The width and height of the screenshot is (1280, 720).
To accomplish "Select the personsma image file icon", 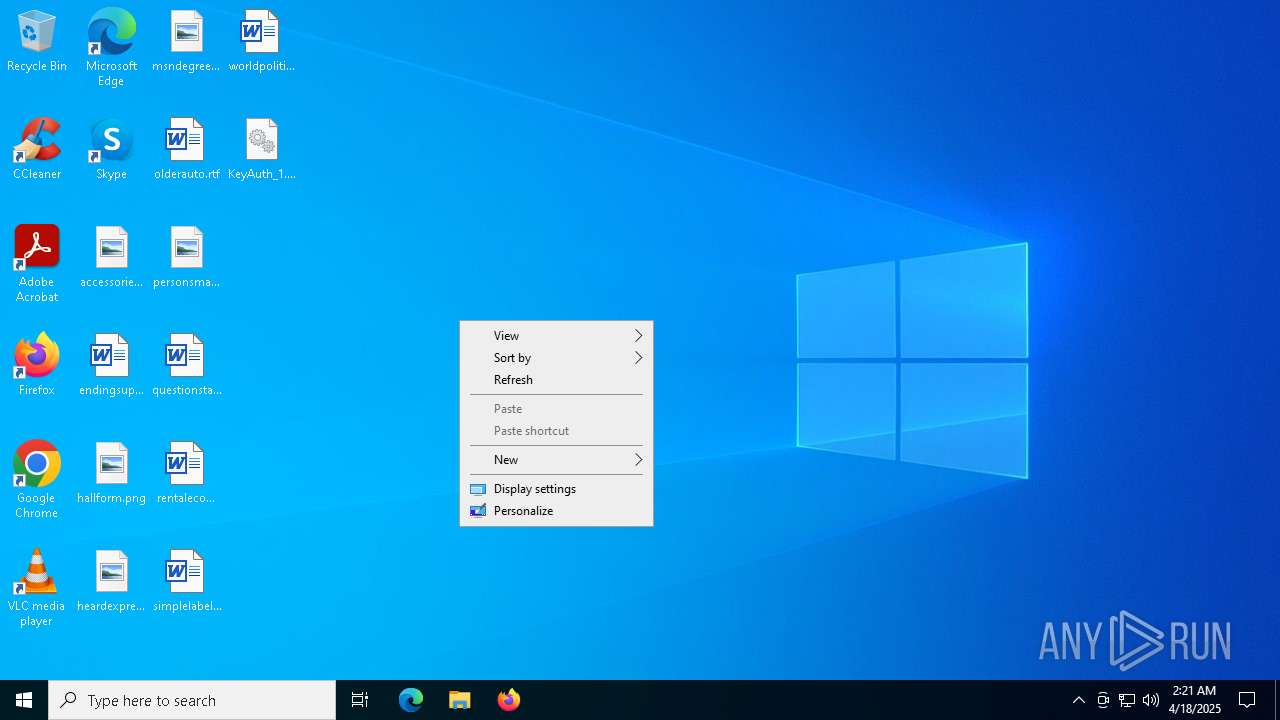I will tap(186, 258).
